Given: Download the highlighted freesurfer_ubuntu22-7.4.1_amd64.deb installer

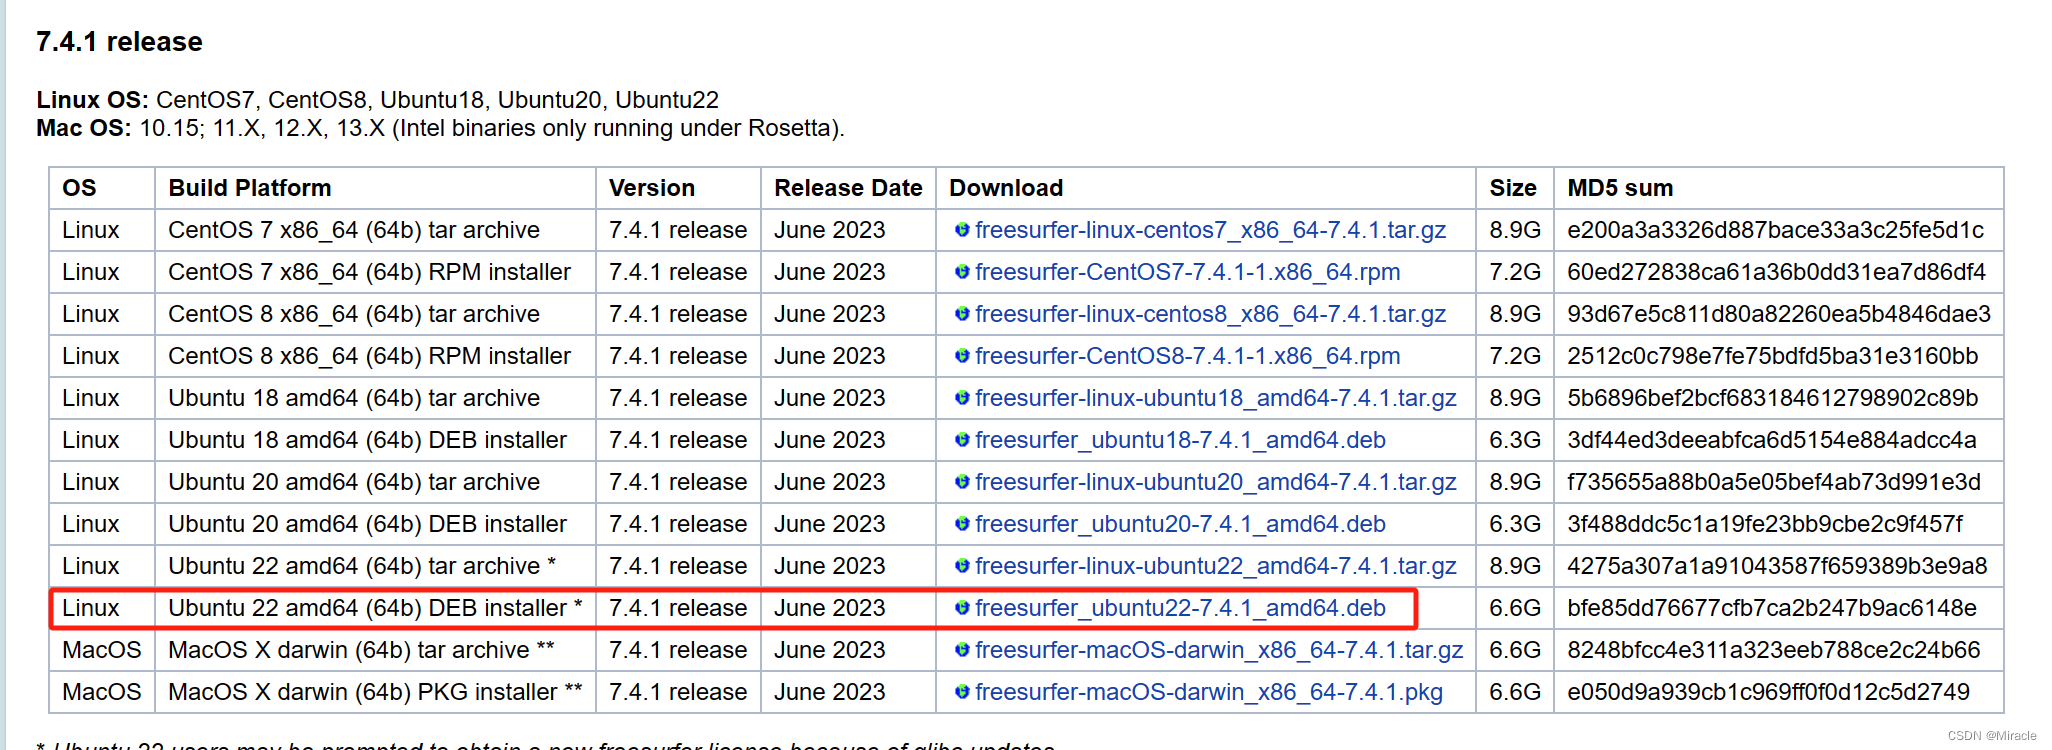Looking at the screenshot, I should click(x=1180, y=608).
